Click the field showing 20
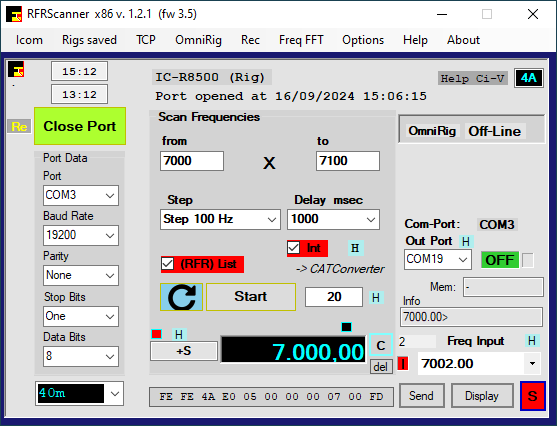This screenshot has width=557, height=426. (334, 297)
